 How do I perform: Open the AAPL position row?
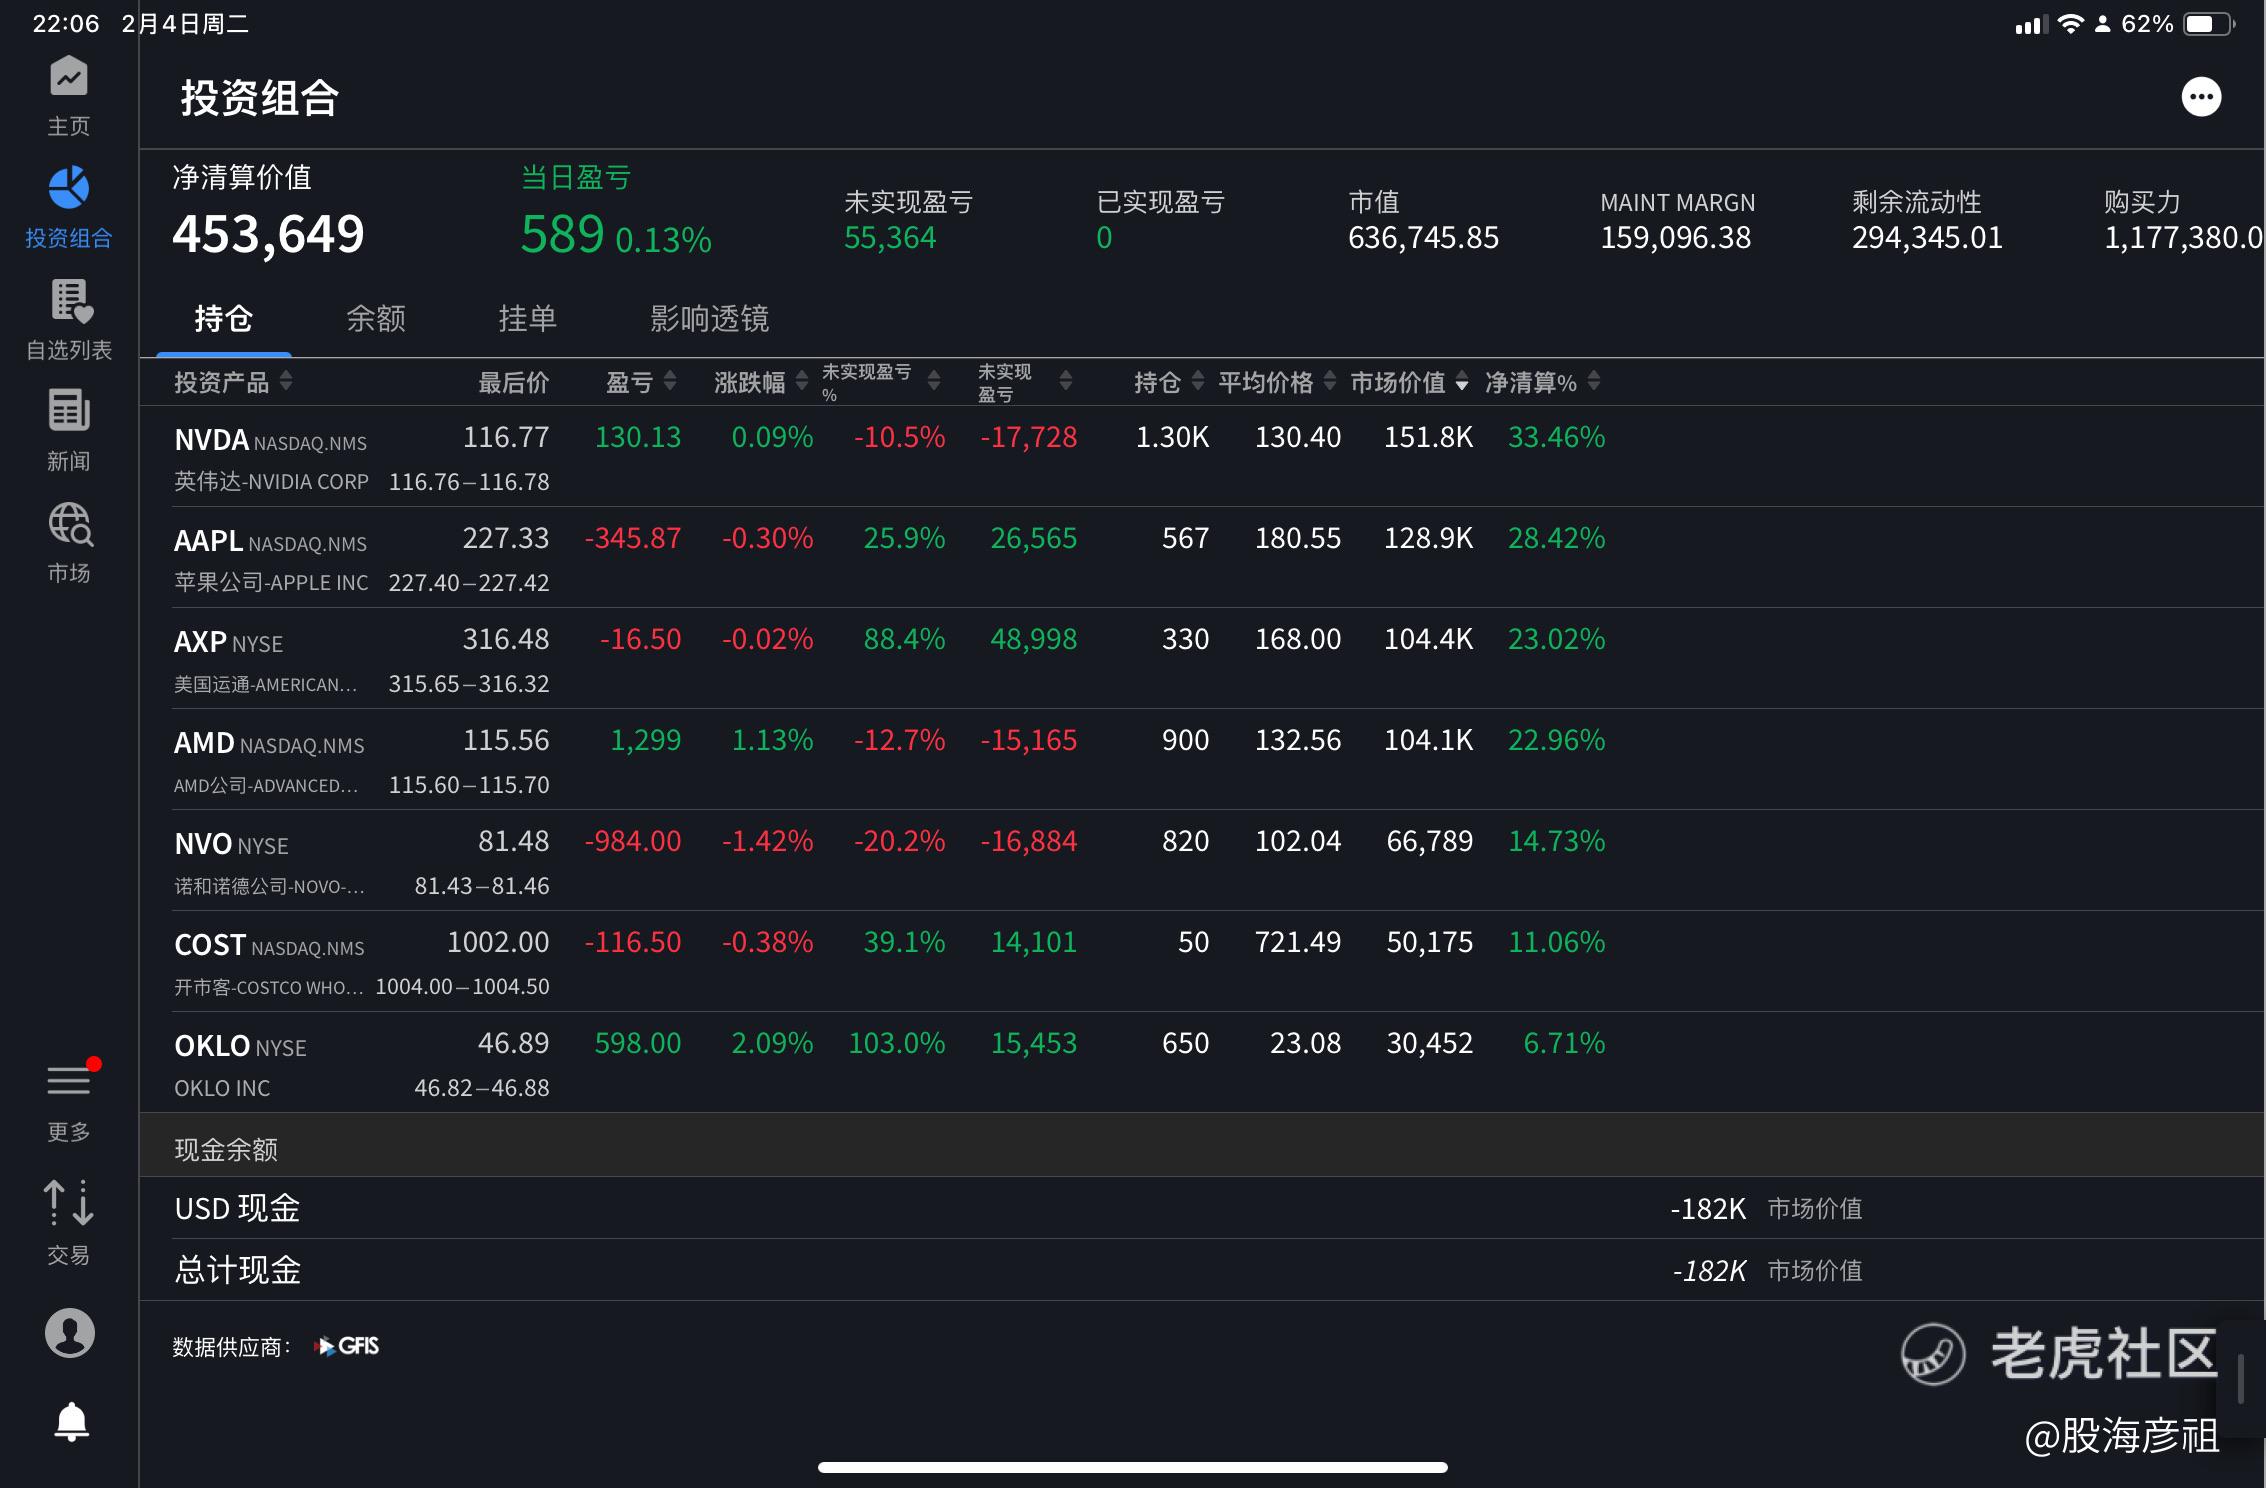1202,558
